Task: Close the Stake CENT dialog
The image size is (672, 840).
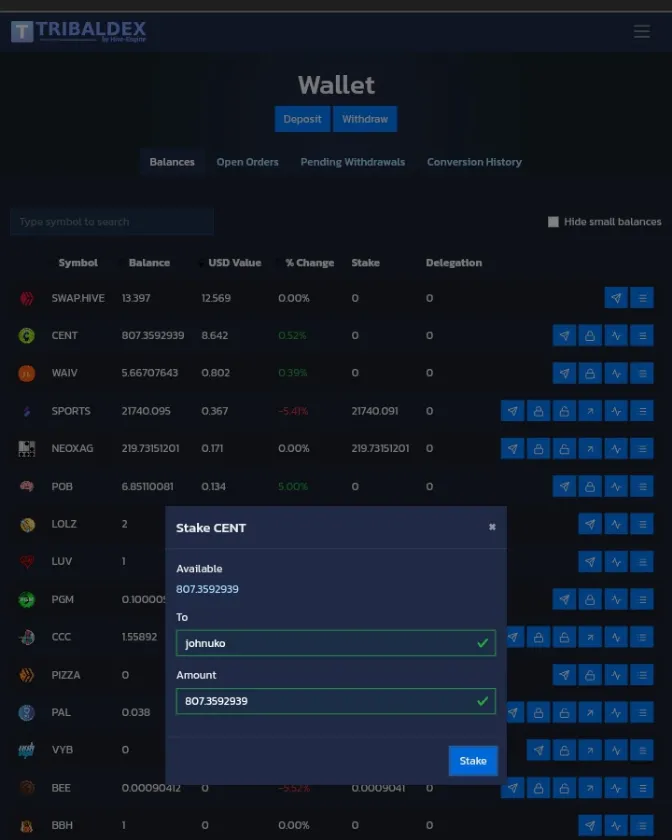Action: [x=492, y=527]
